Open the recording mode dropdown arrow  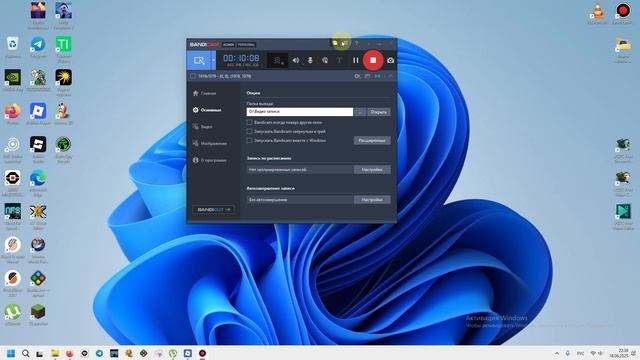[213, 60]
